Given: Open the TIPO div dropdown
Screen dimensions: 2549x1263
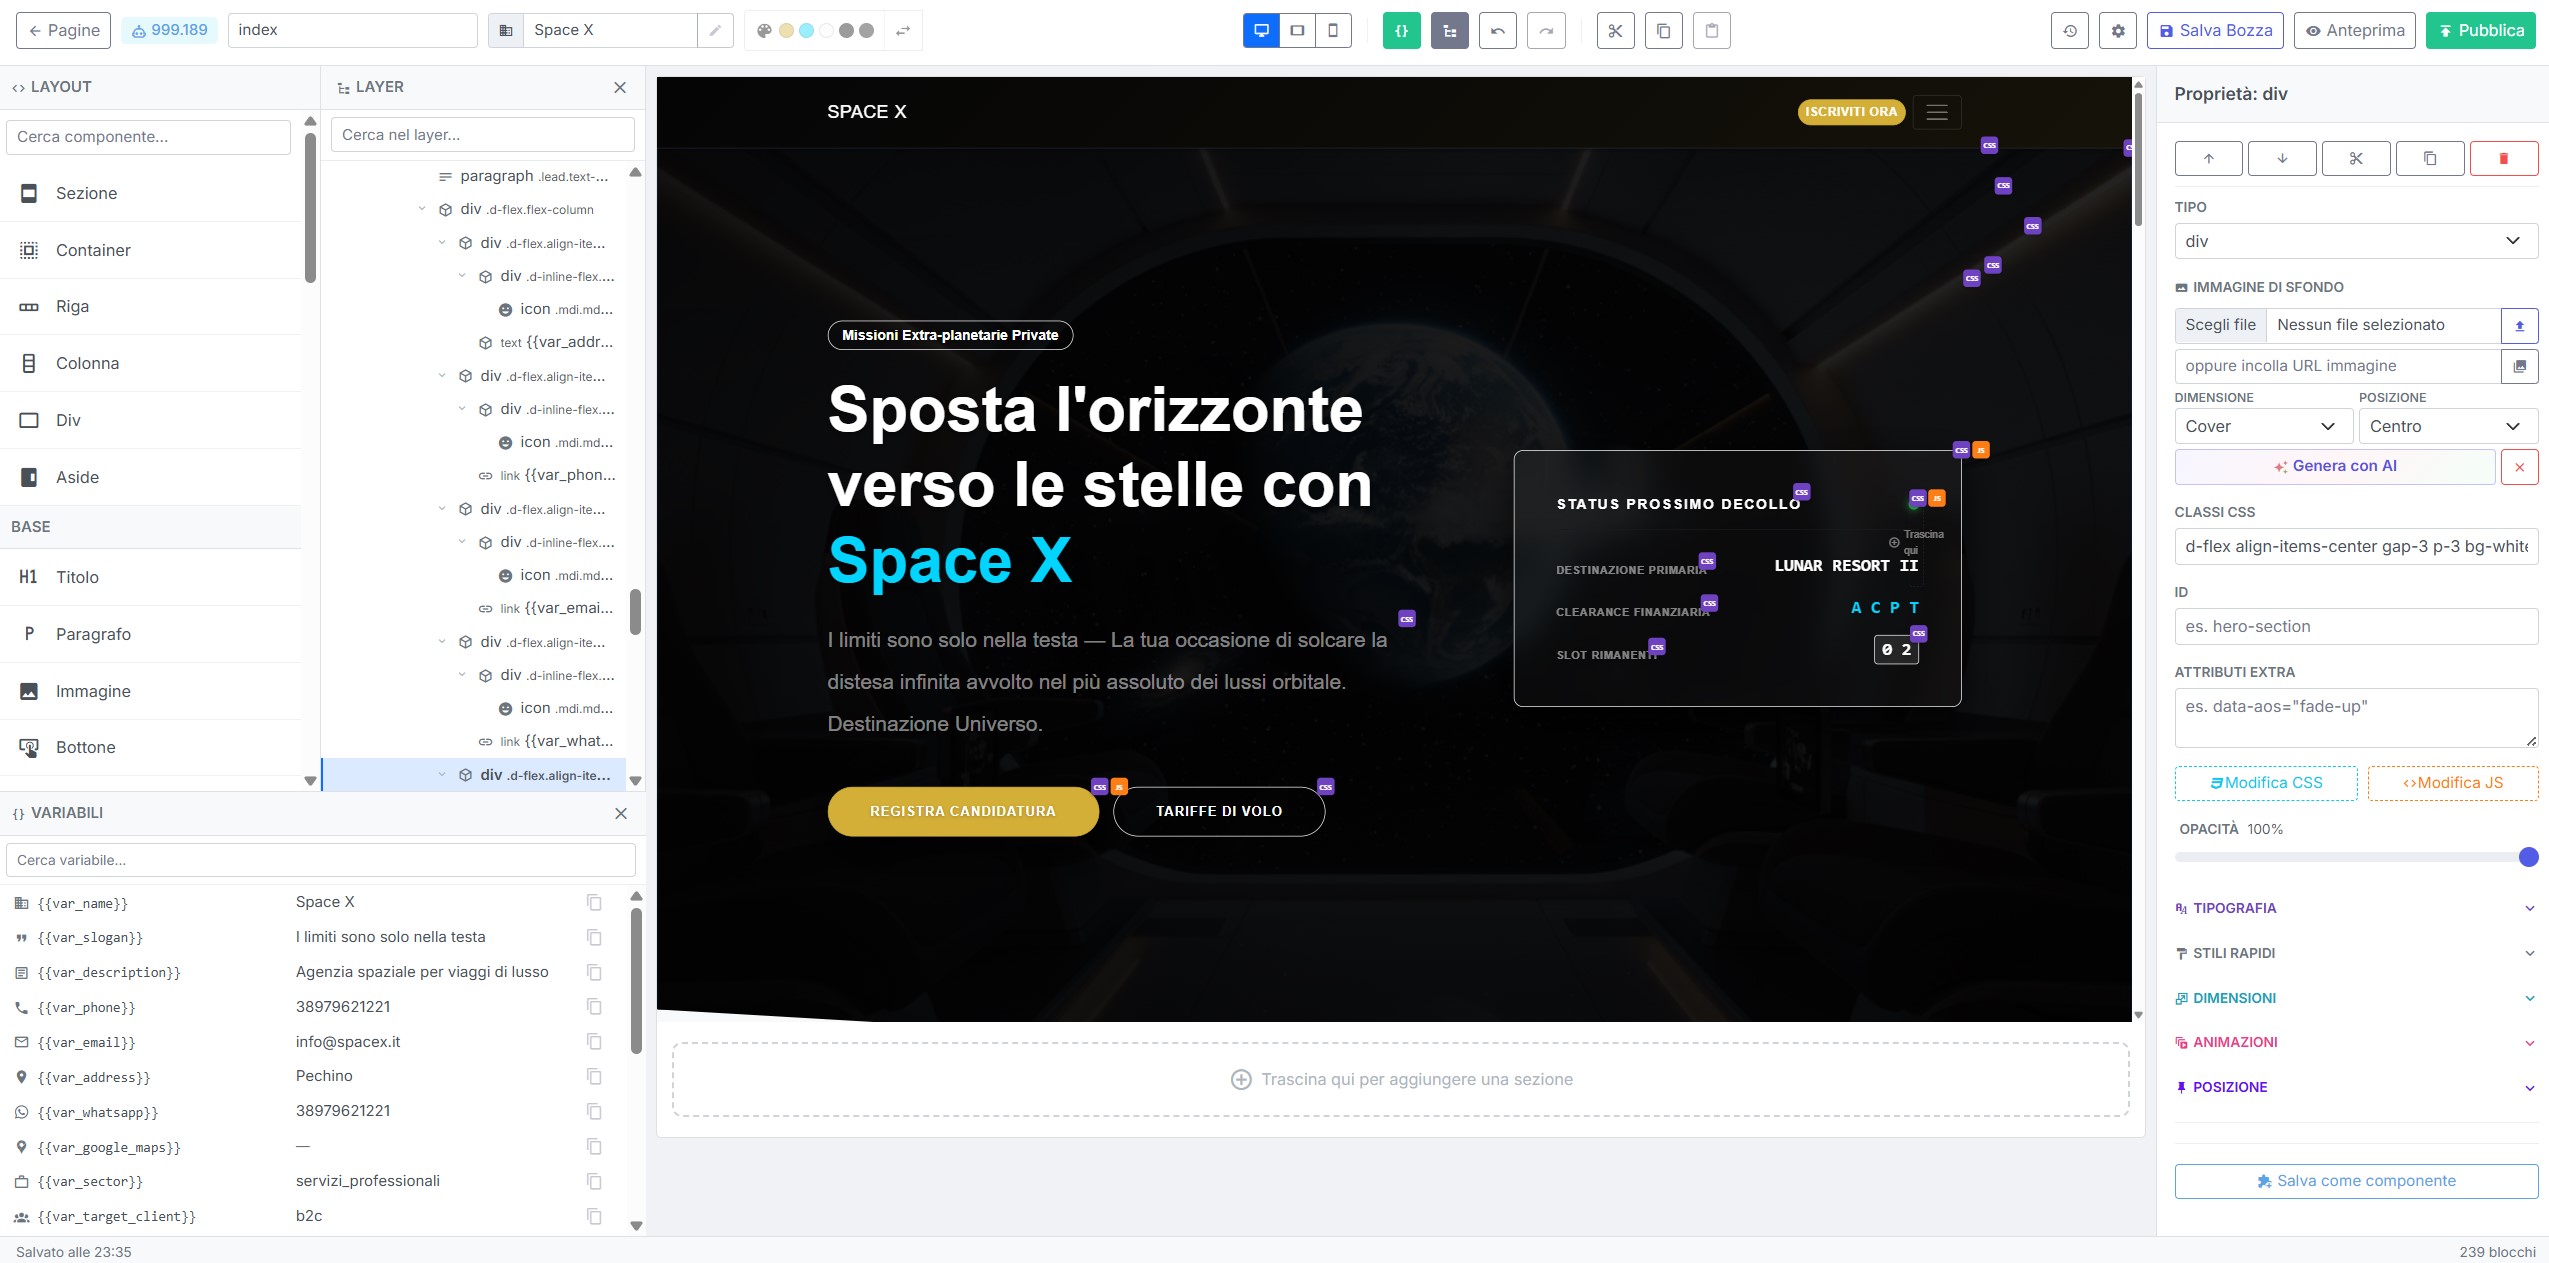Looking at the screenshot, I should [x=2355, y=241].
